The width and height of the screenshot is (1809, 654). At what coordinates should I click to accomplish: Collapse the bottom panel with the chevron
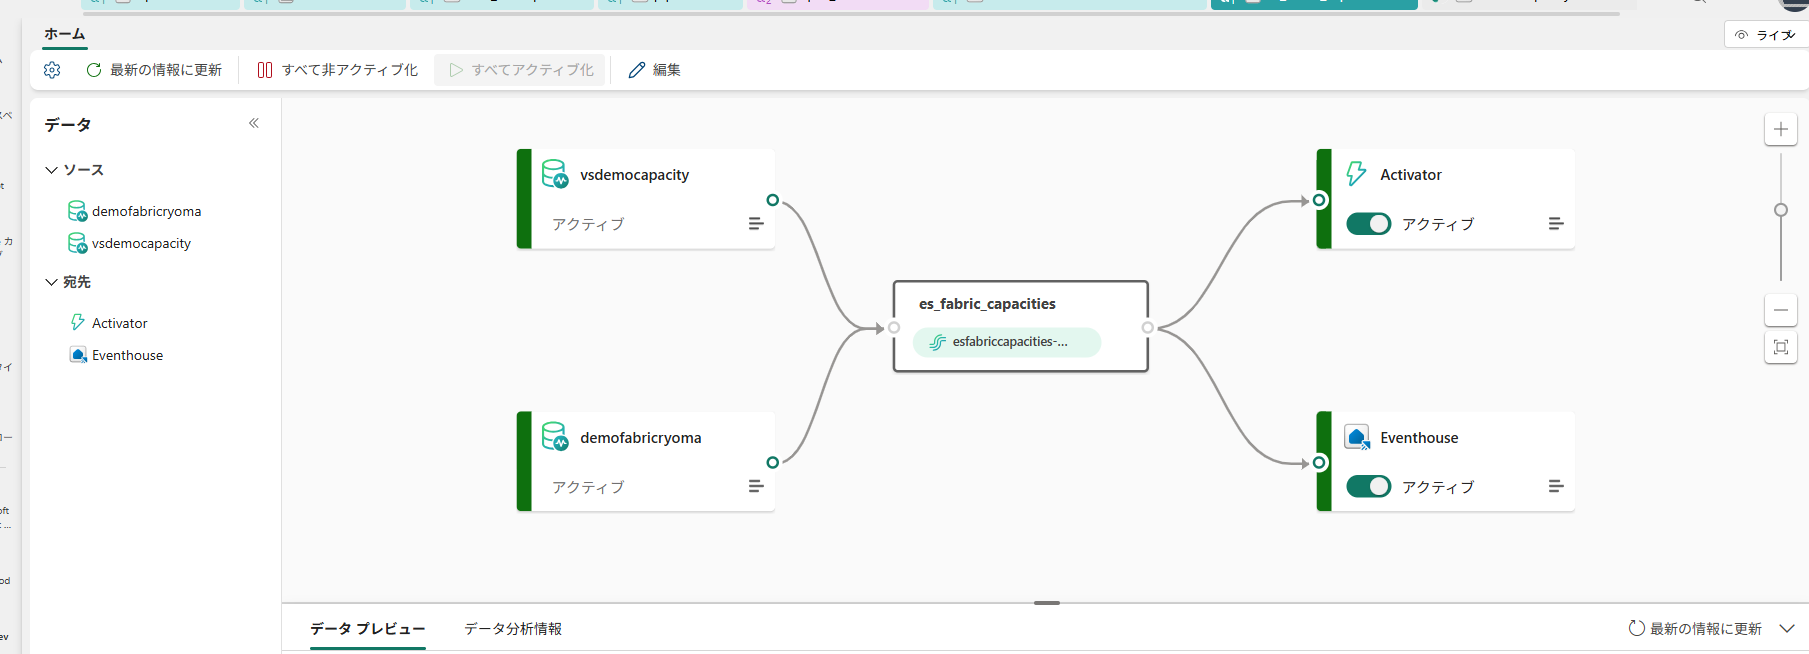pyautogui.click(x=1787, y=629)
